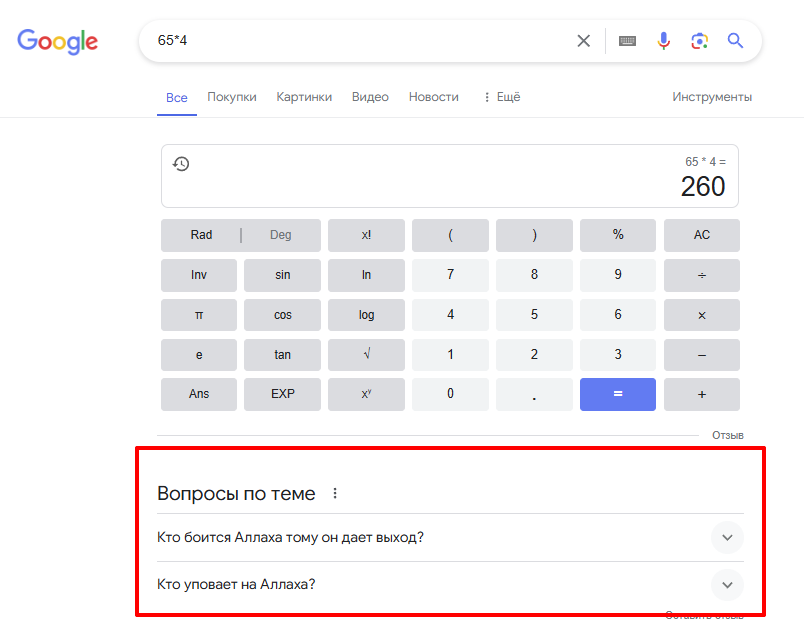The image size is (804, 644).
Task: Open options menu beside Вопросы по теме
Action: [x=335, y=493]
